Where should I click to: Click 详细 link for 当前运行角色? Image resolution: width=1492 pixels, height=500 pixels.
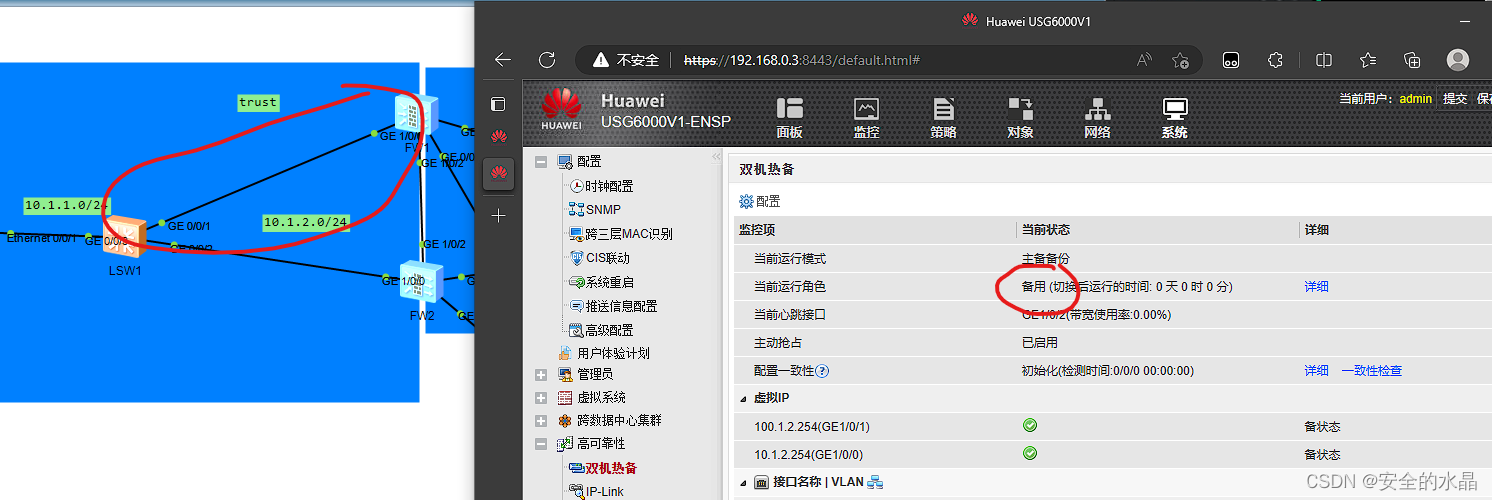click(x=1316, y=287)
